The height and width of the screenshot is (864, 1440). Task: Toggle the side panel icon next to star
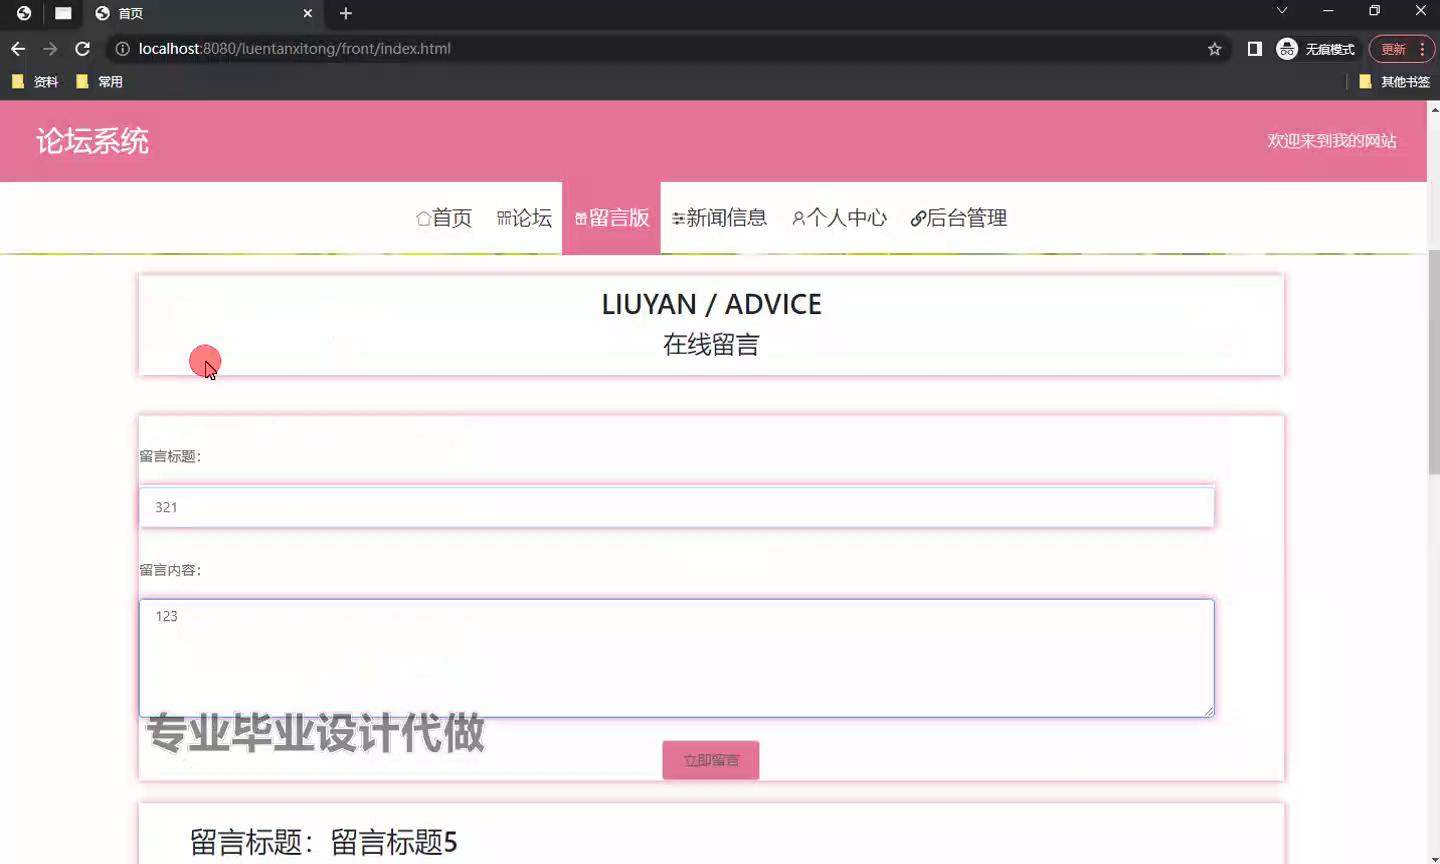[x=1254, y=48]
